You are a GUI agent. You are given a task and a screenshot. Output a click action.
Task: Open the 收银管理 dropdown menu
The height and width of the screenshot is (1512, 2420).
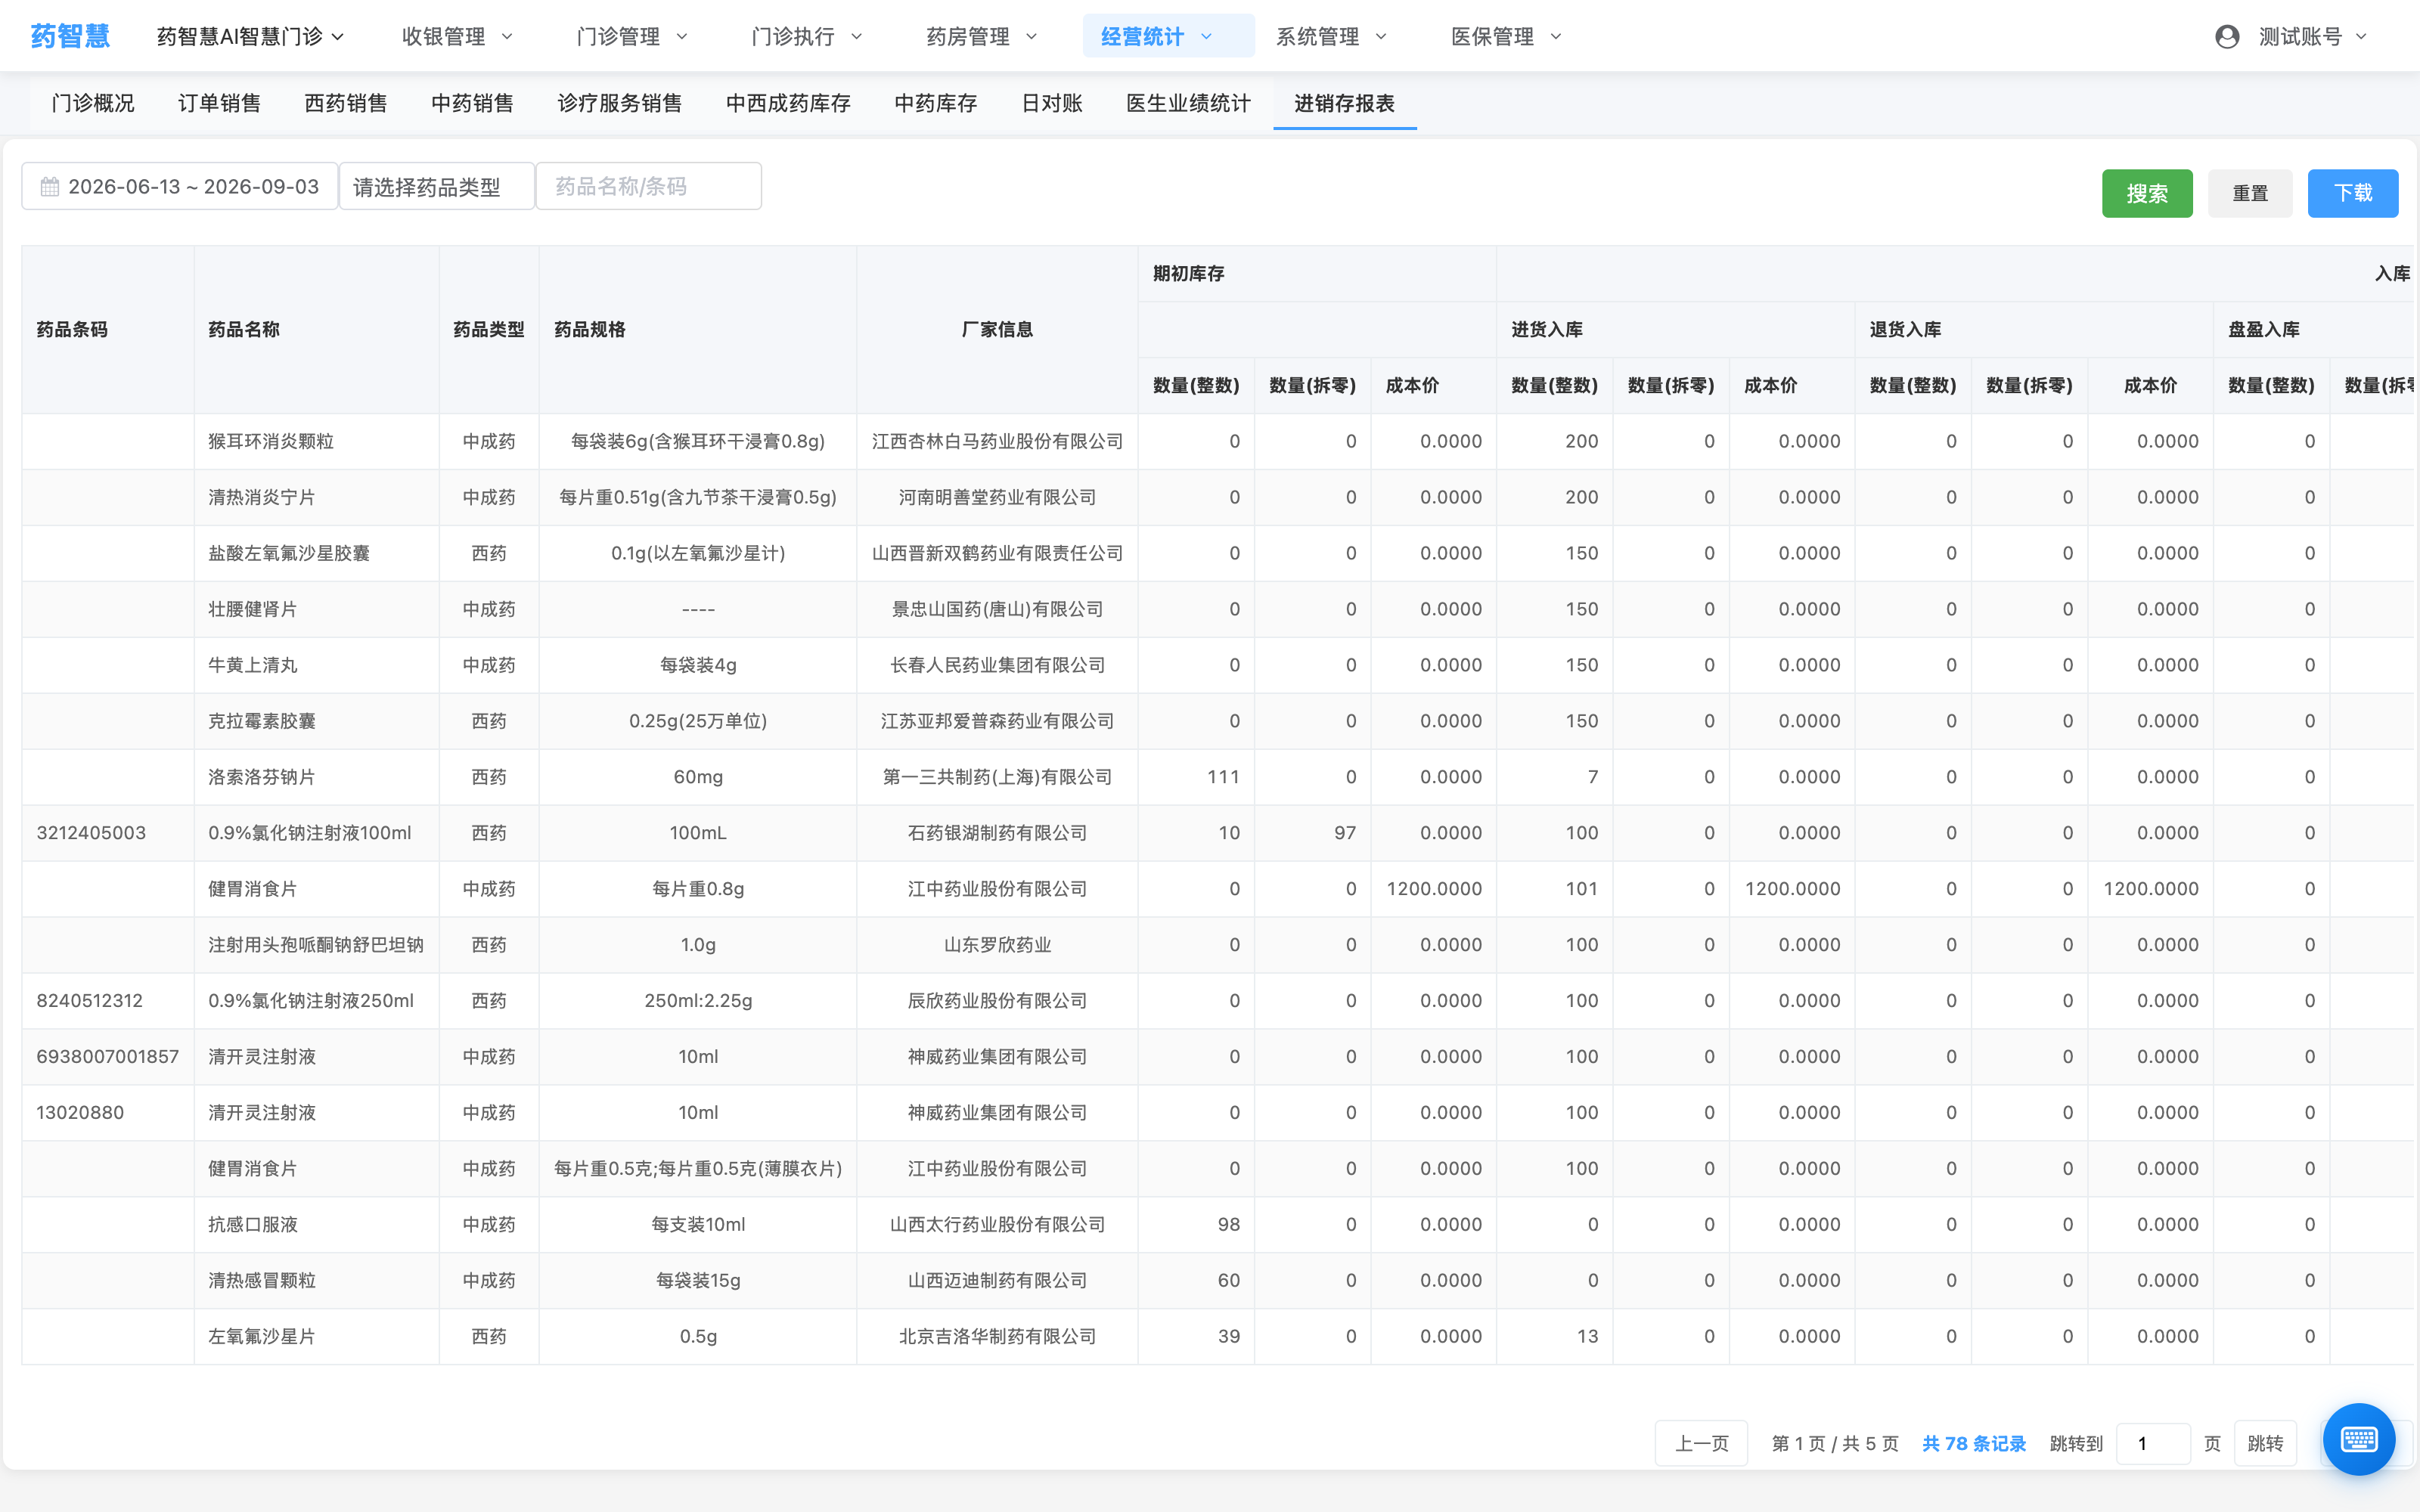[x=457, y=37]
